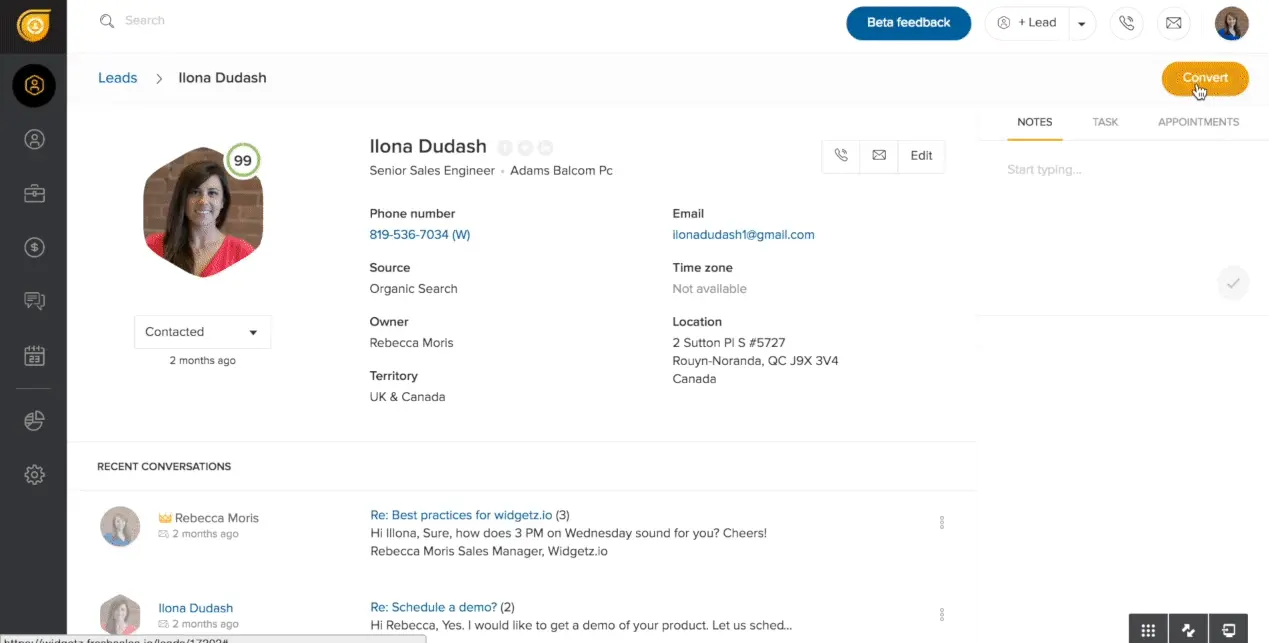The image size is (1269, 643).
Task: Open the Contacted status dropdown
Action: click(x=202, y=331)
